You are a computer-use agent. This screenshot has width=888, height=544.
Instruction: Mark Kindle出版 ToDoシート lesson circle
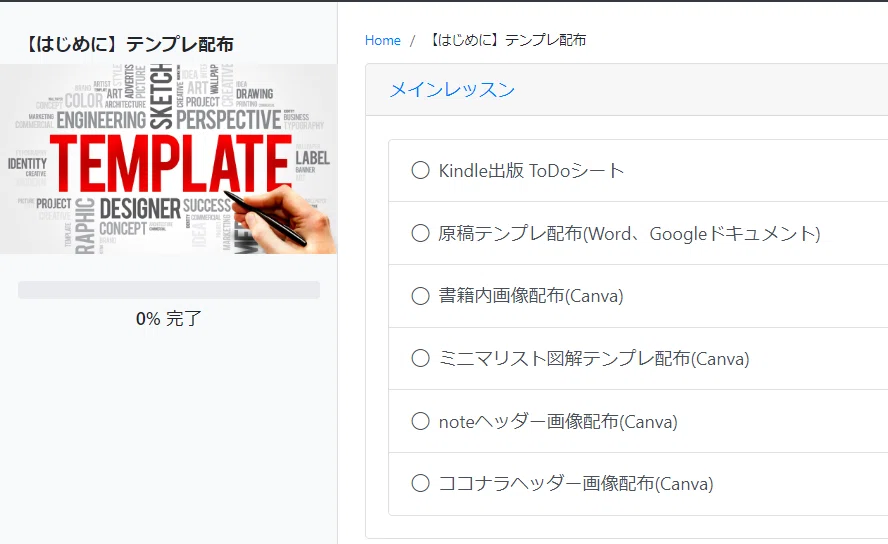tap(420, 170)
